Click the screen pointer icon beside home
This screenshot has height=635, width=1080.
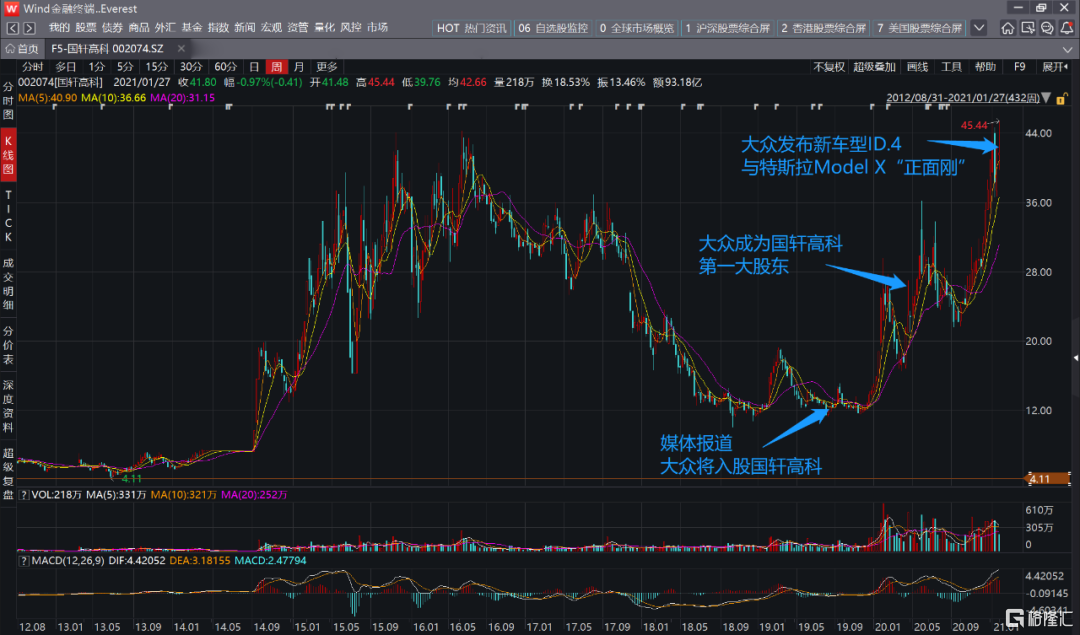1028,28
